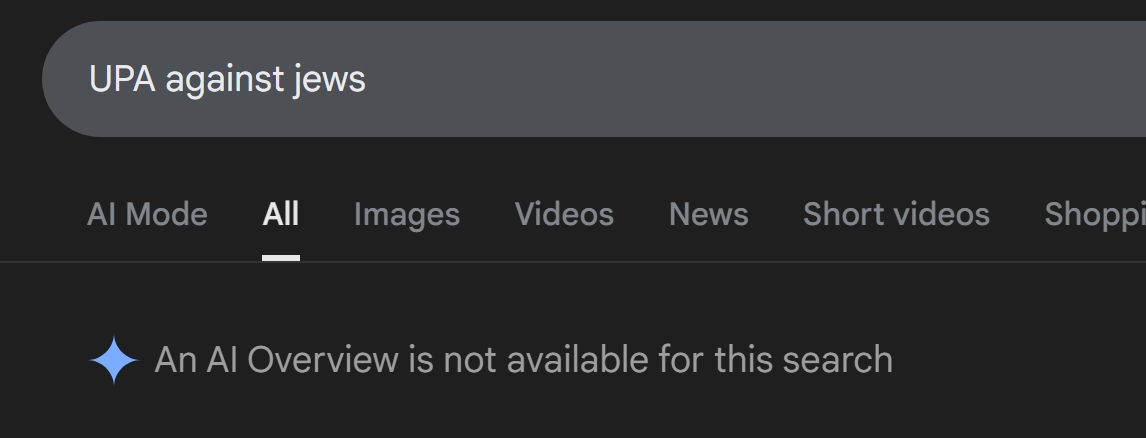Switch to the AI Mode tab
Image resolution: width=1146 pixels, height=438 pixels.
click(147, 214)
